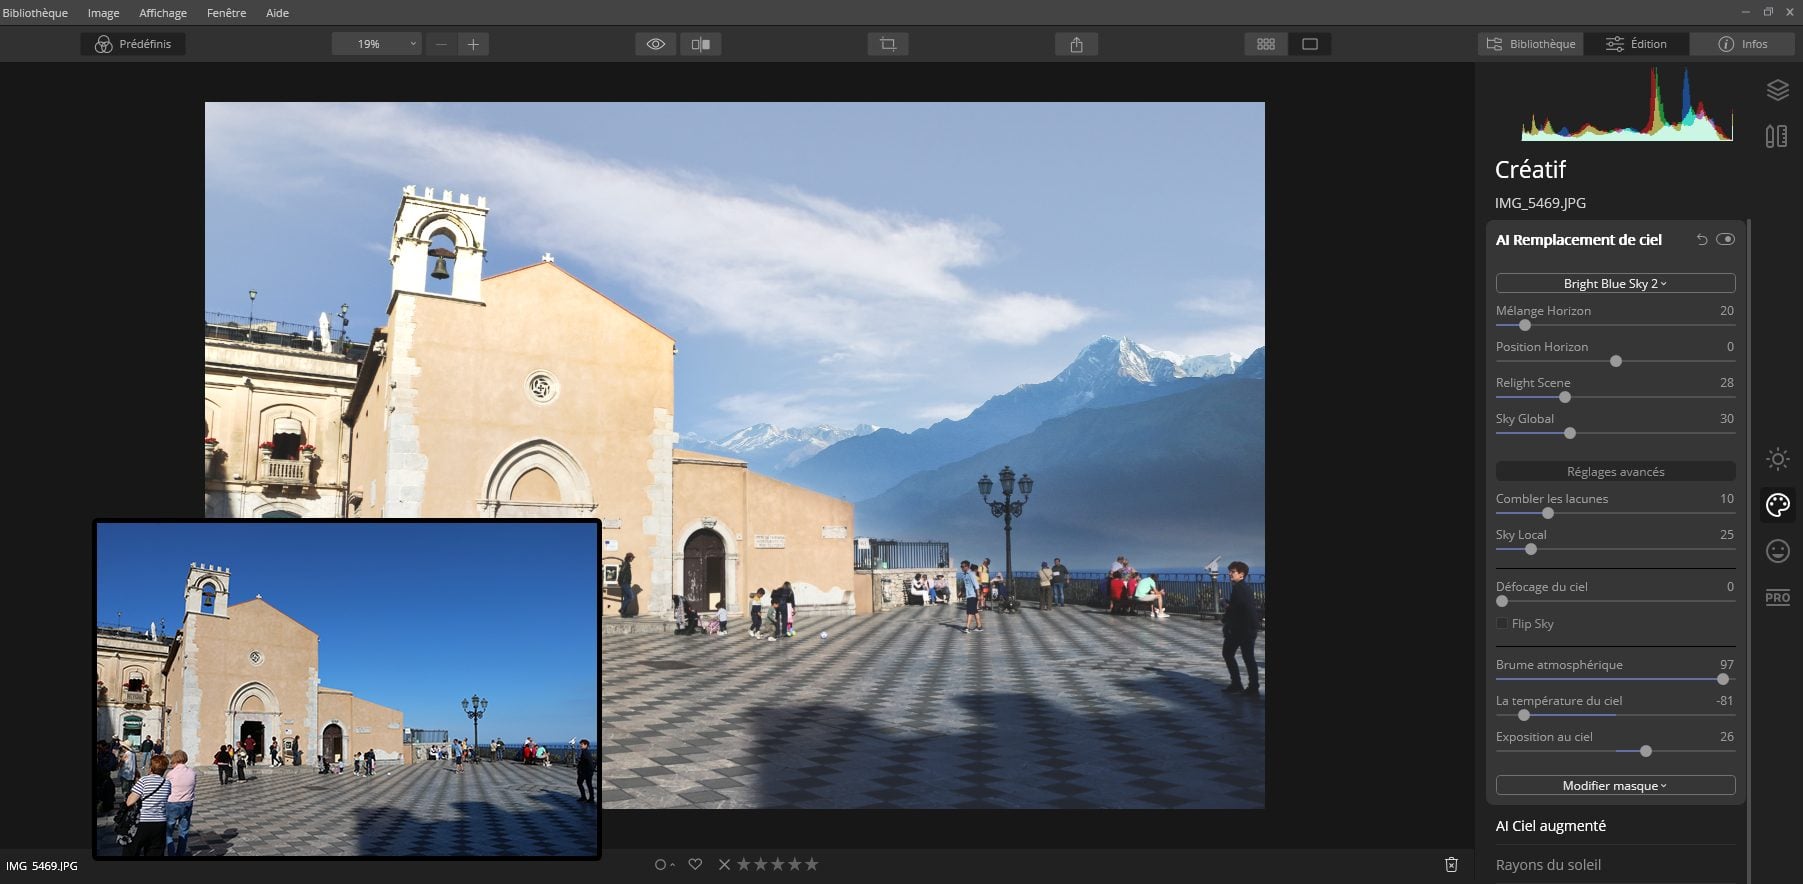
Task: Zoom out with the minus button
Action: click(x=441, y=44)
